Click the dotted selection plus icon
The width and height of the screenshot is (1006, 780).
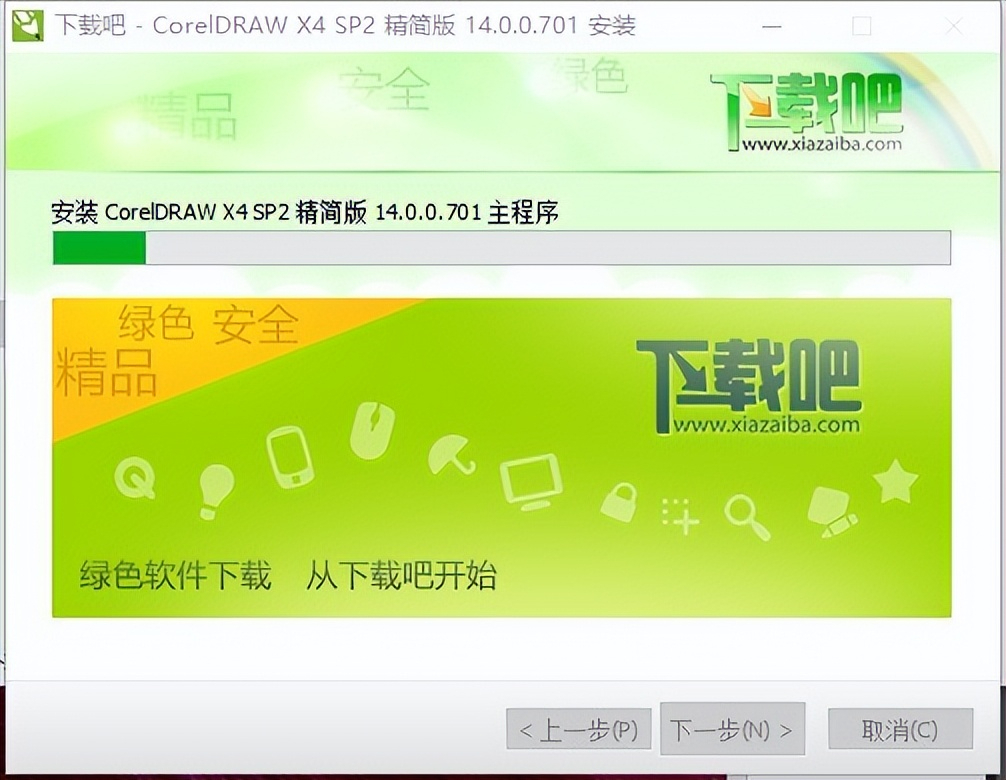click(680, 516)
